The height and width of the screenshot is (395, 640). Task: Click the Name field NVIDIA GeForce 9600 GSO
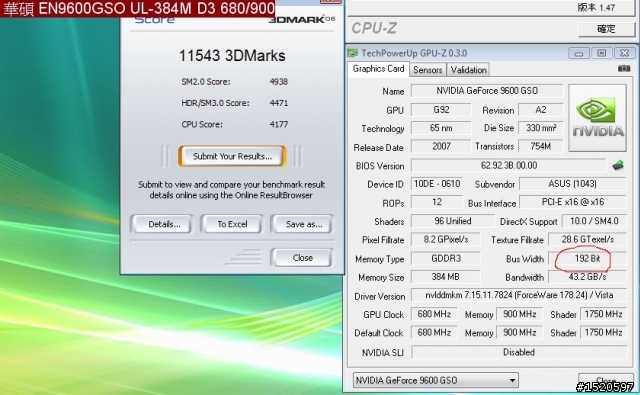(487, 91)
